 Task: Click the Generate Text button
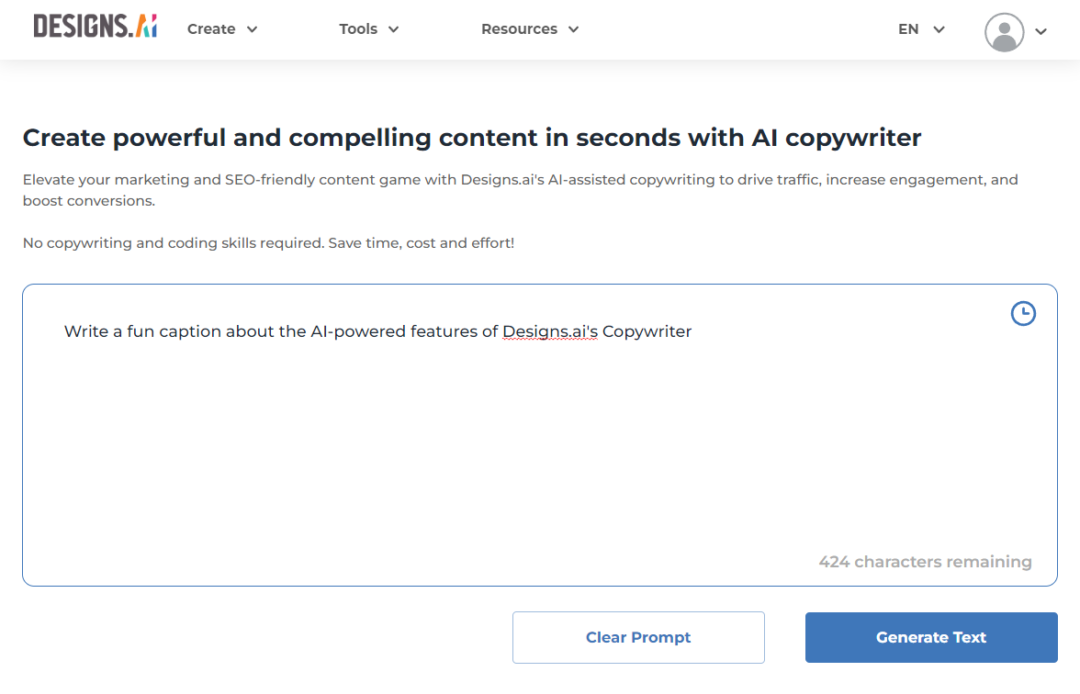(x=931, y=638)
